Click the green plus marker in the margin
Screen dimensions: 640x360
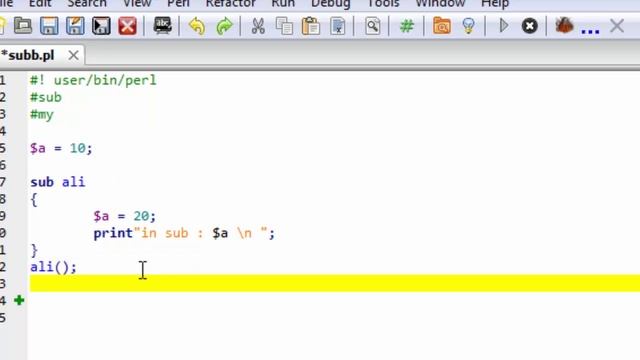pos(19,300)
